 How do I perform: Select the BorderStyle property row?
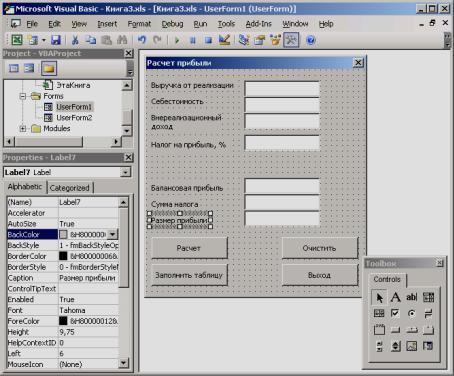tap(63, 267)
